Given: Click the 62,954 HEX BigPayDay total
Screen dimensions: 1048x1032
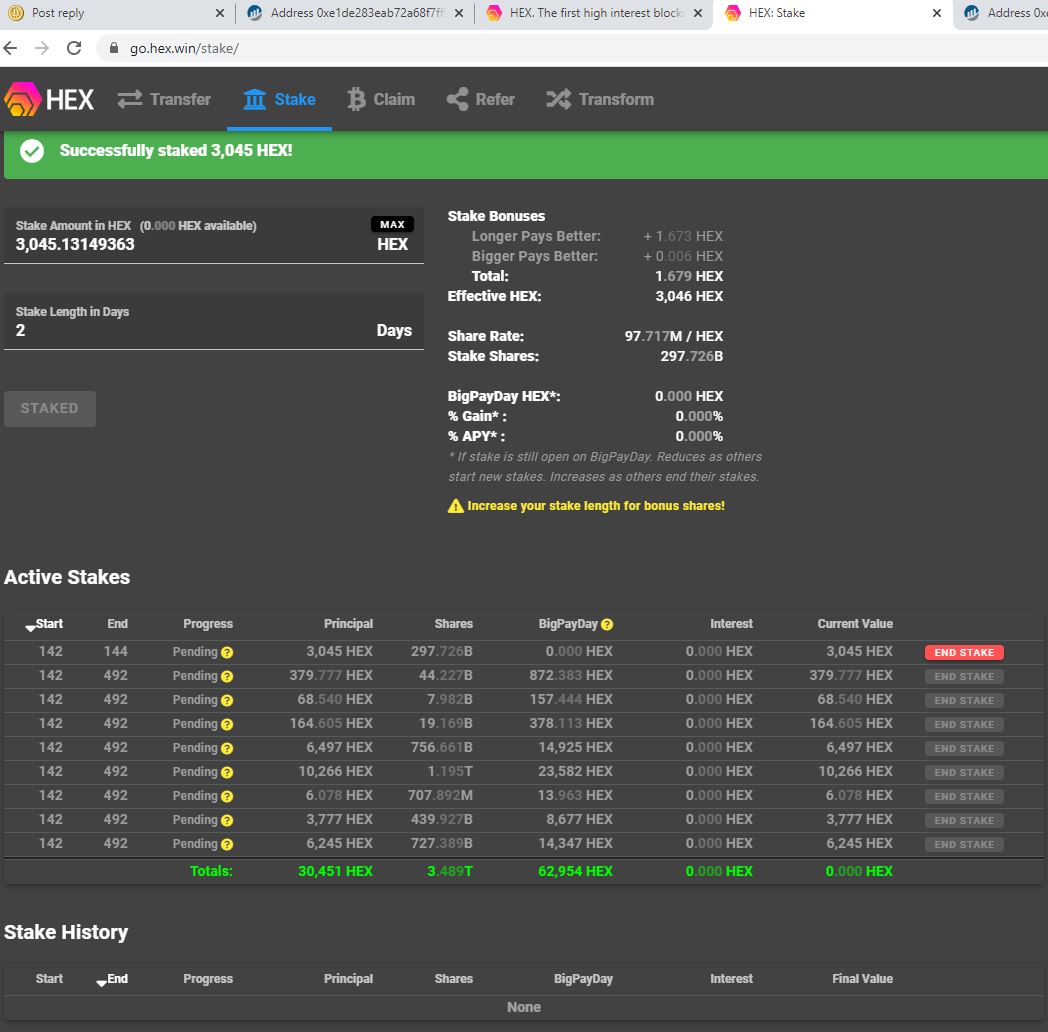Looking at the screenshot, I should pyautogui.click(x=575, y=871).
